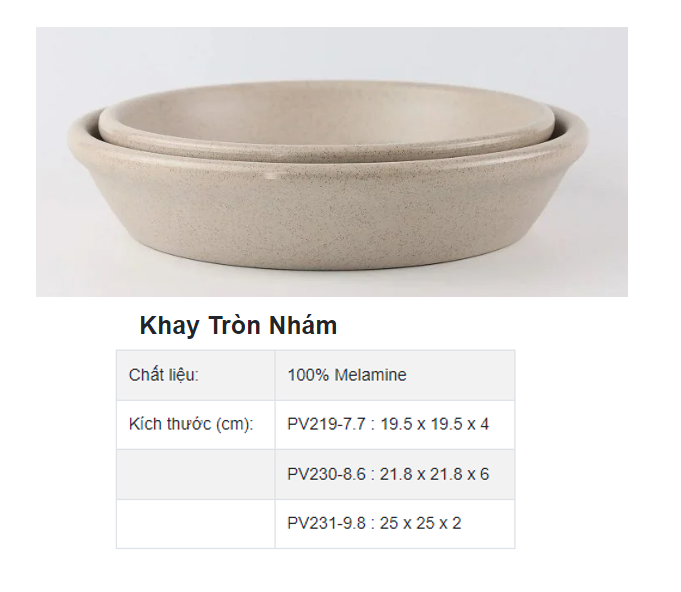Click the empty cell beside PV230-8.6
Image resolution: width=681 pixels, height=592 pixels.
point(195,474)
